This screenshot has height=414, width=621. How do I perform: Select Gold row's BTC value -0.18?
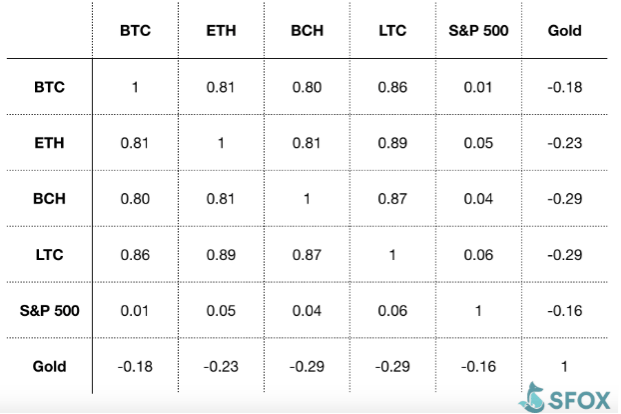click(x=135, y=367)
